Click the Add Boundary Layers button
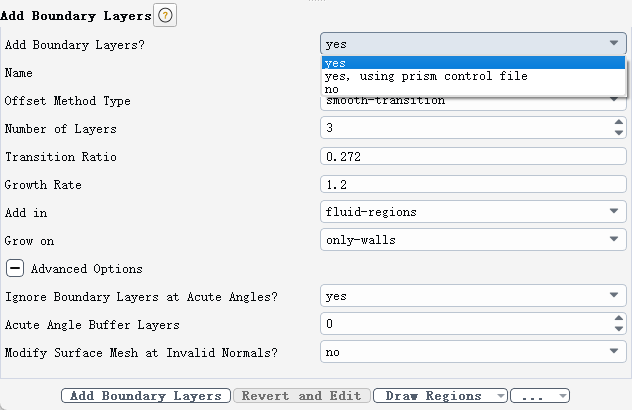The image size is (632, 410). [x=146, y=396]
